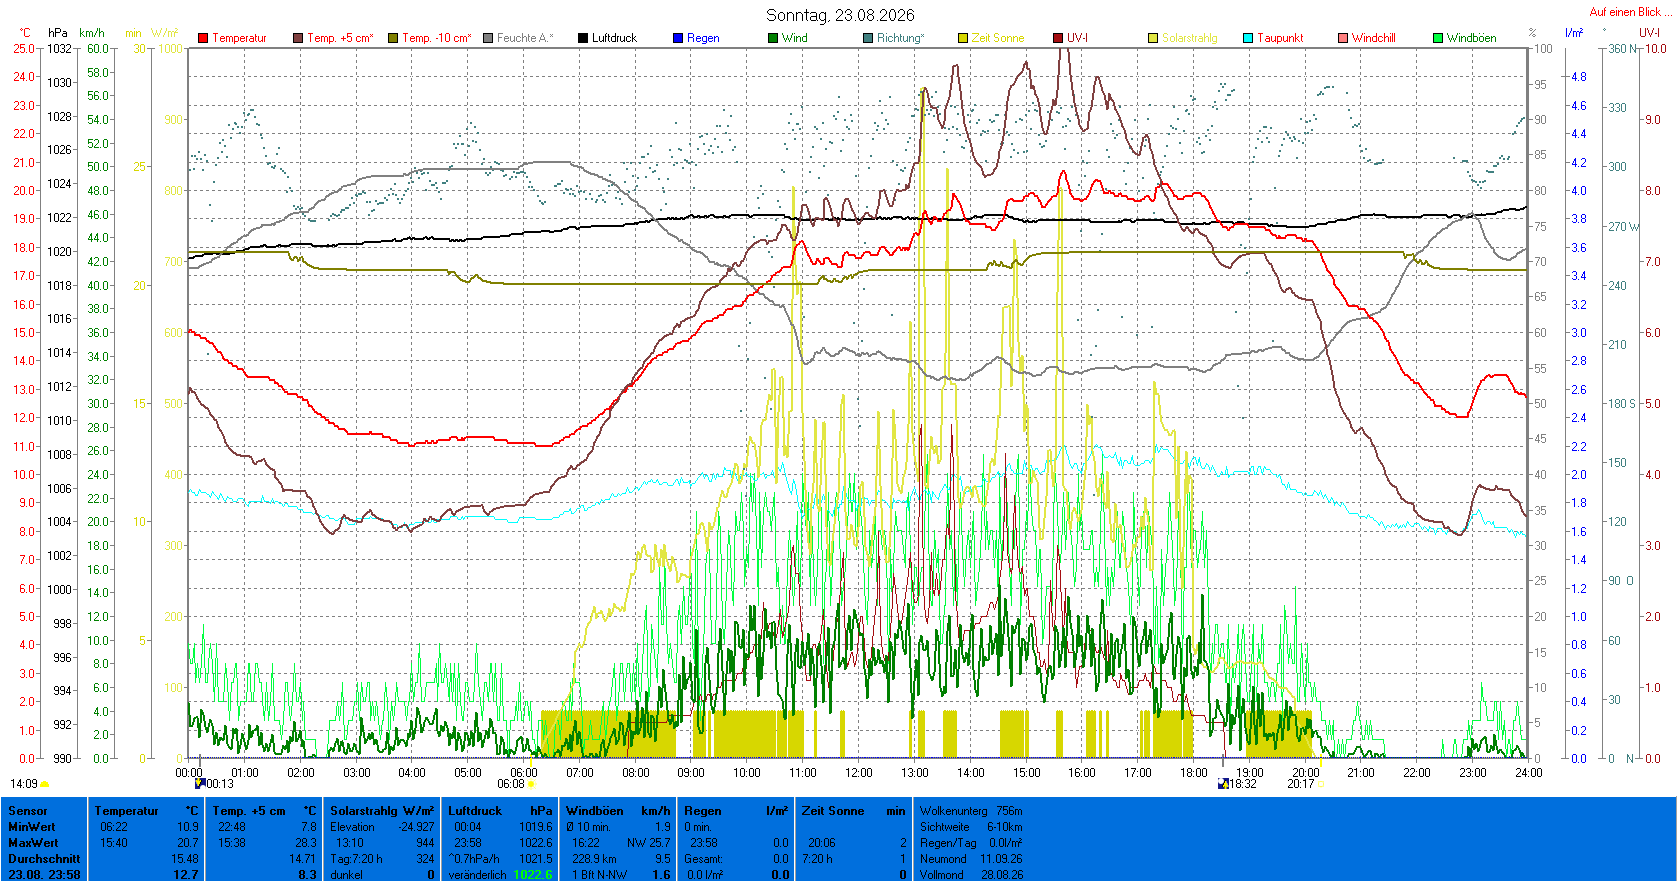Click the salmon Windchill swatch
This screenshot has height=881, width=1677.
tap(1343, 38)
